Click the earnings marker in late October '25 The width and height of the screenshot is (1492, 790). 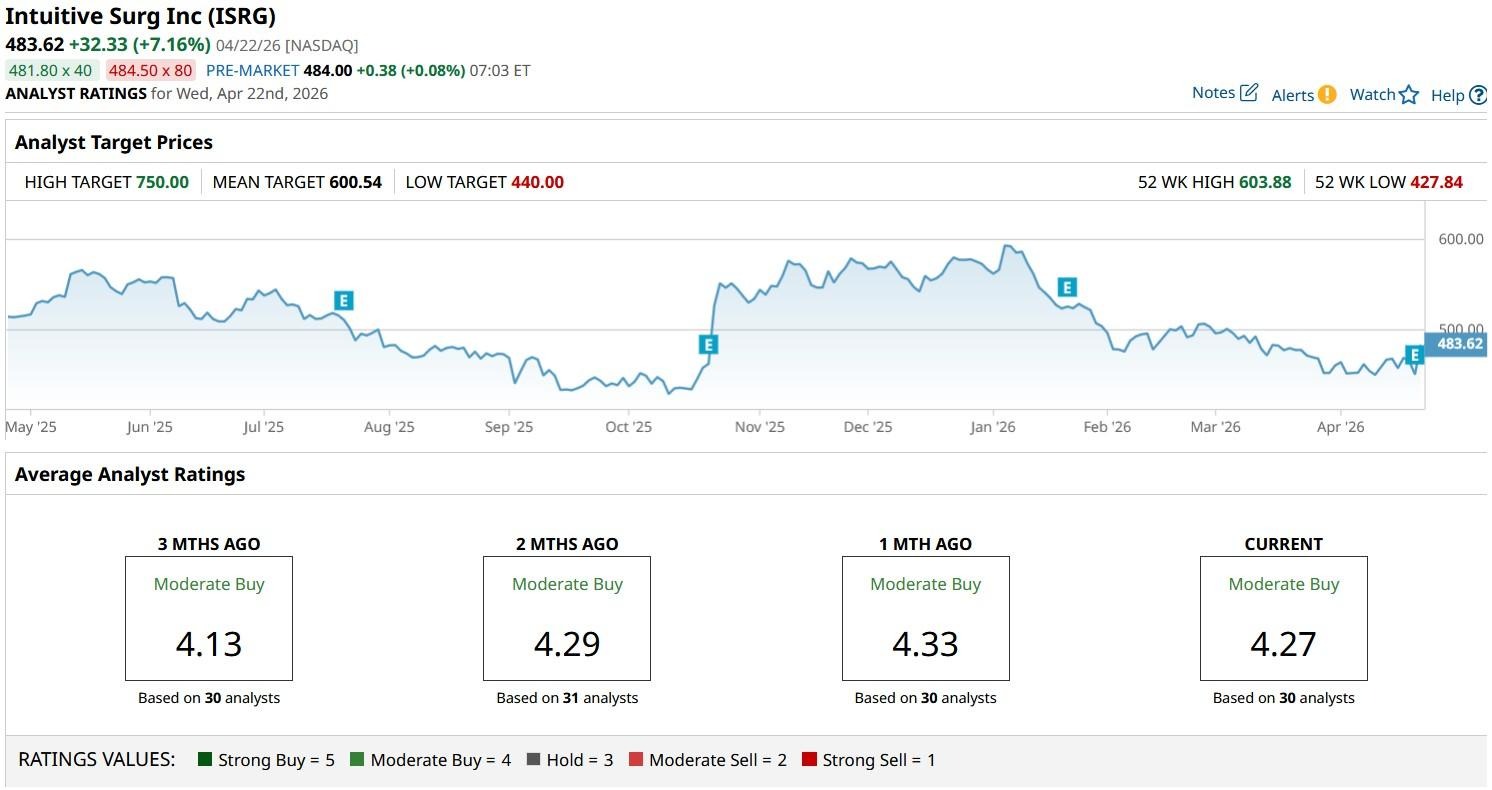pyautogui.click(x=709, y=345)
